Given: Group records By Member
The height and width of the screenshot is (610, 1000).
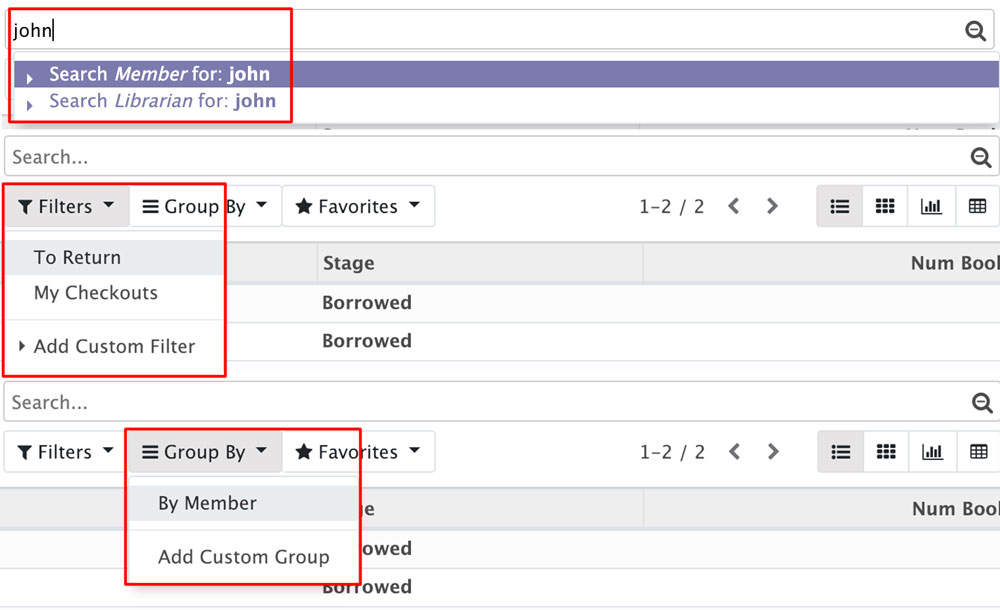Looking at the screenshot, I should [x=244, y=503].
